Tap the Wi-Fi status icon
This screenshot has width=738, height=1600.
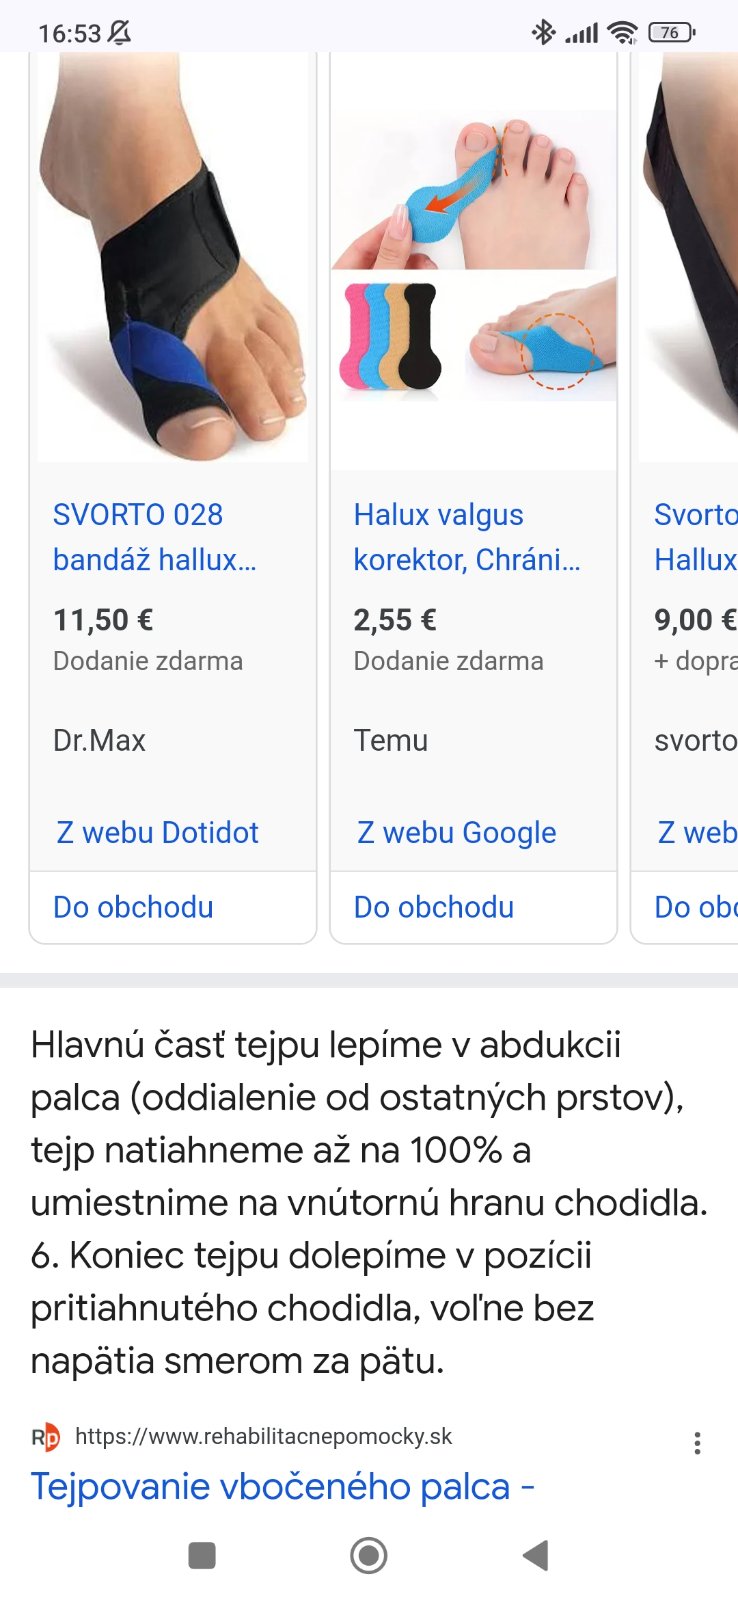click(622, 33)
